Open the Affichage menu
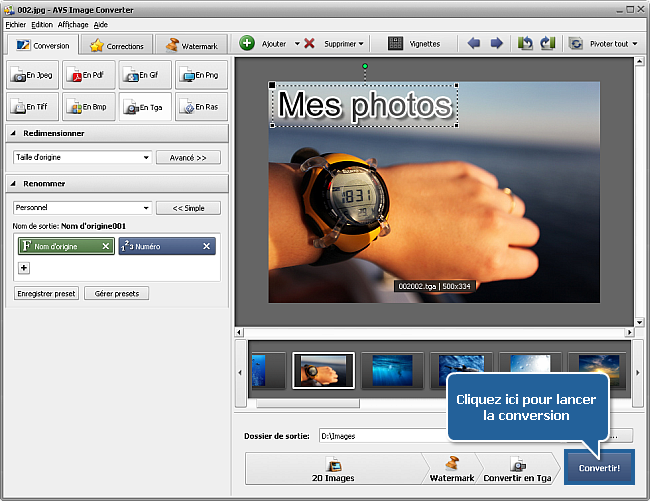The image size is (650, 501). (73, 24)
